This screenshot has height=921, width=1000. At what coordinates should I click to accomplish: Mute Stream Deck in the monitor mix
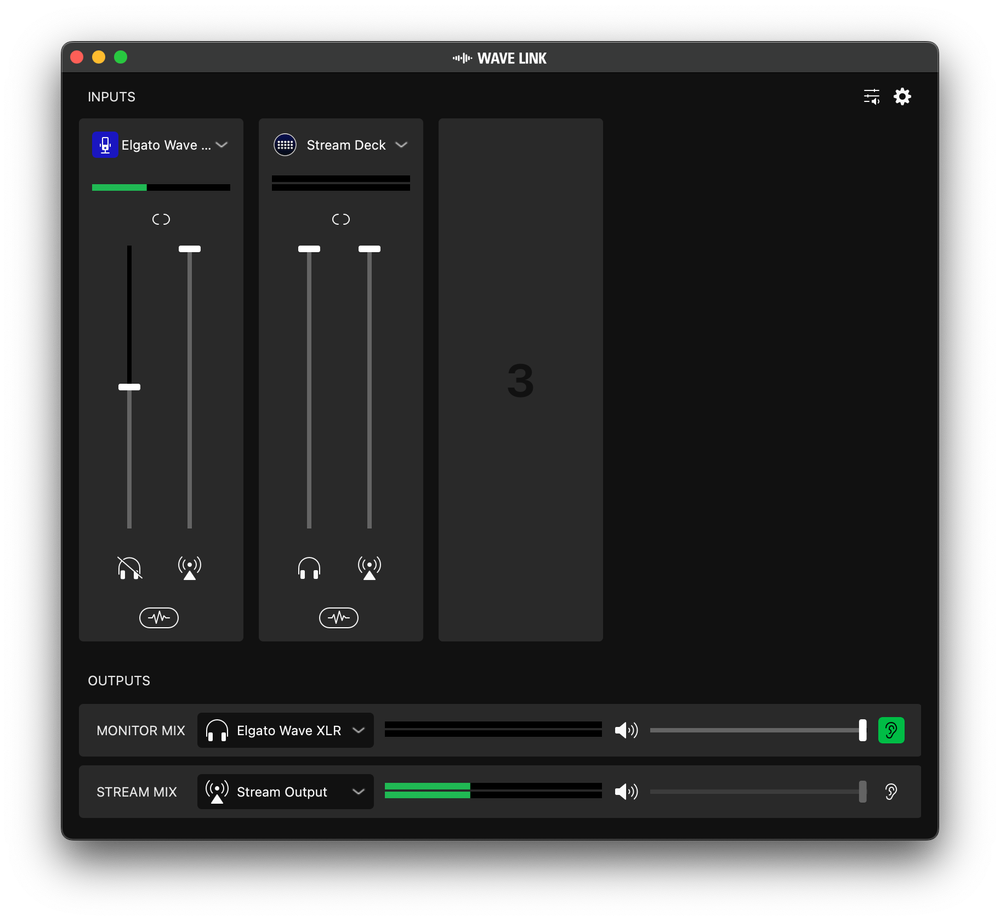(309, 568)
